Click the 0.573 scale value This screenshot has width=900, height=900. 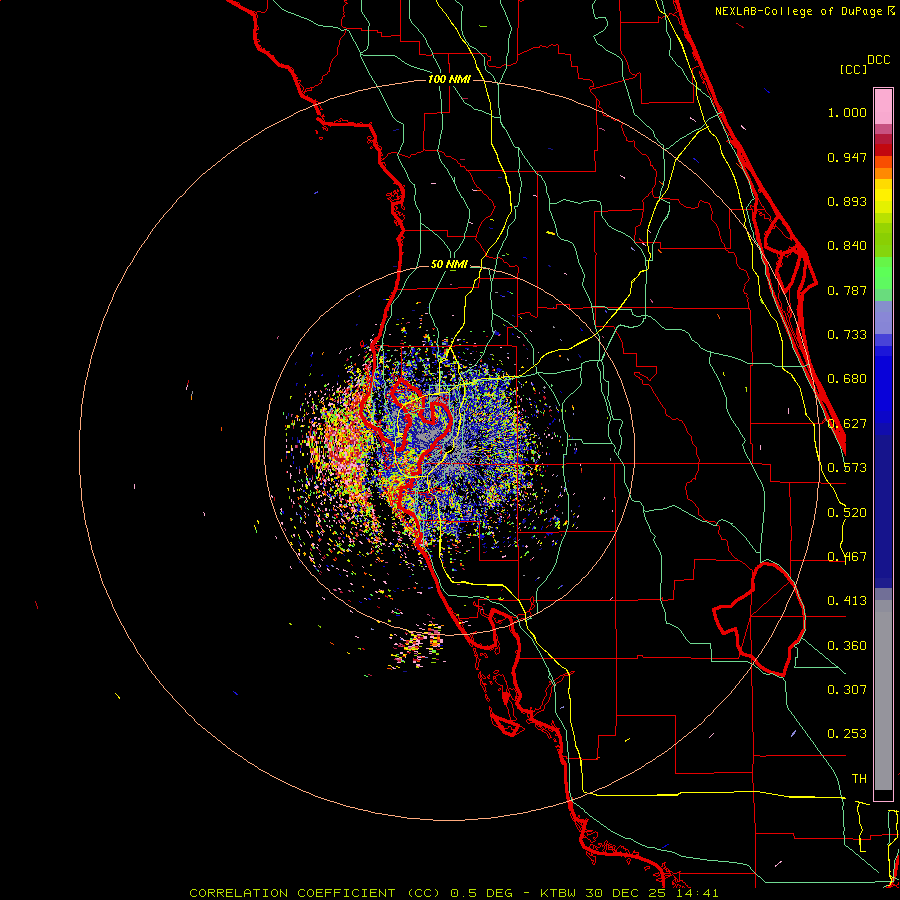(847, 468)
